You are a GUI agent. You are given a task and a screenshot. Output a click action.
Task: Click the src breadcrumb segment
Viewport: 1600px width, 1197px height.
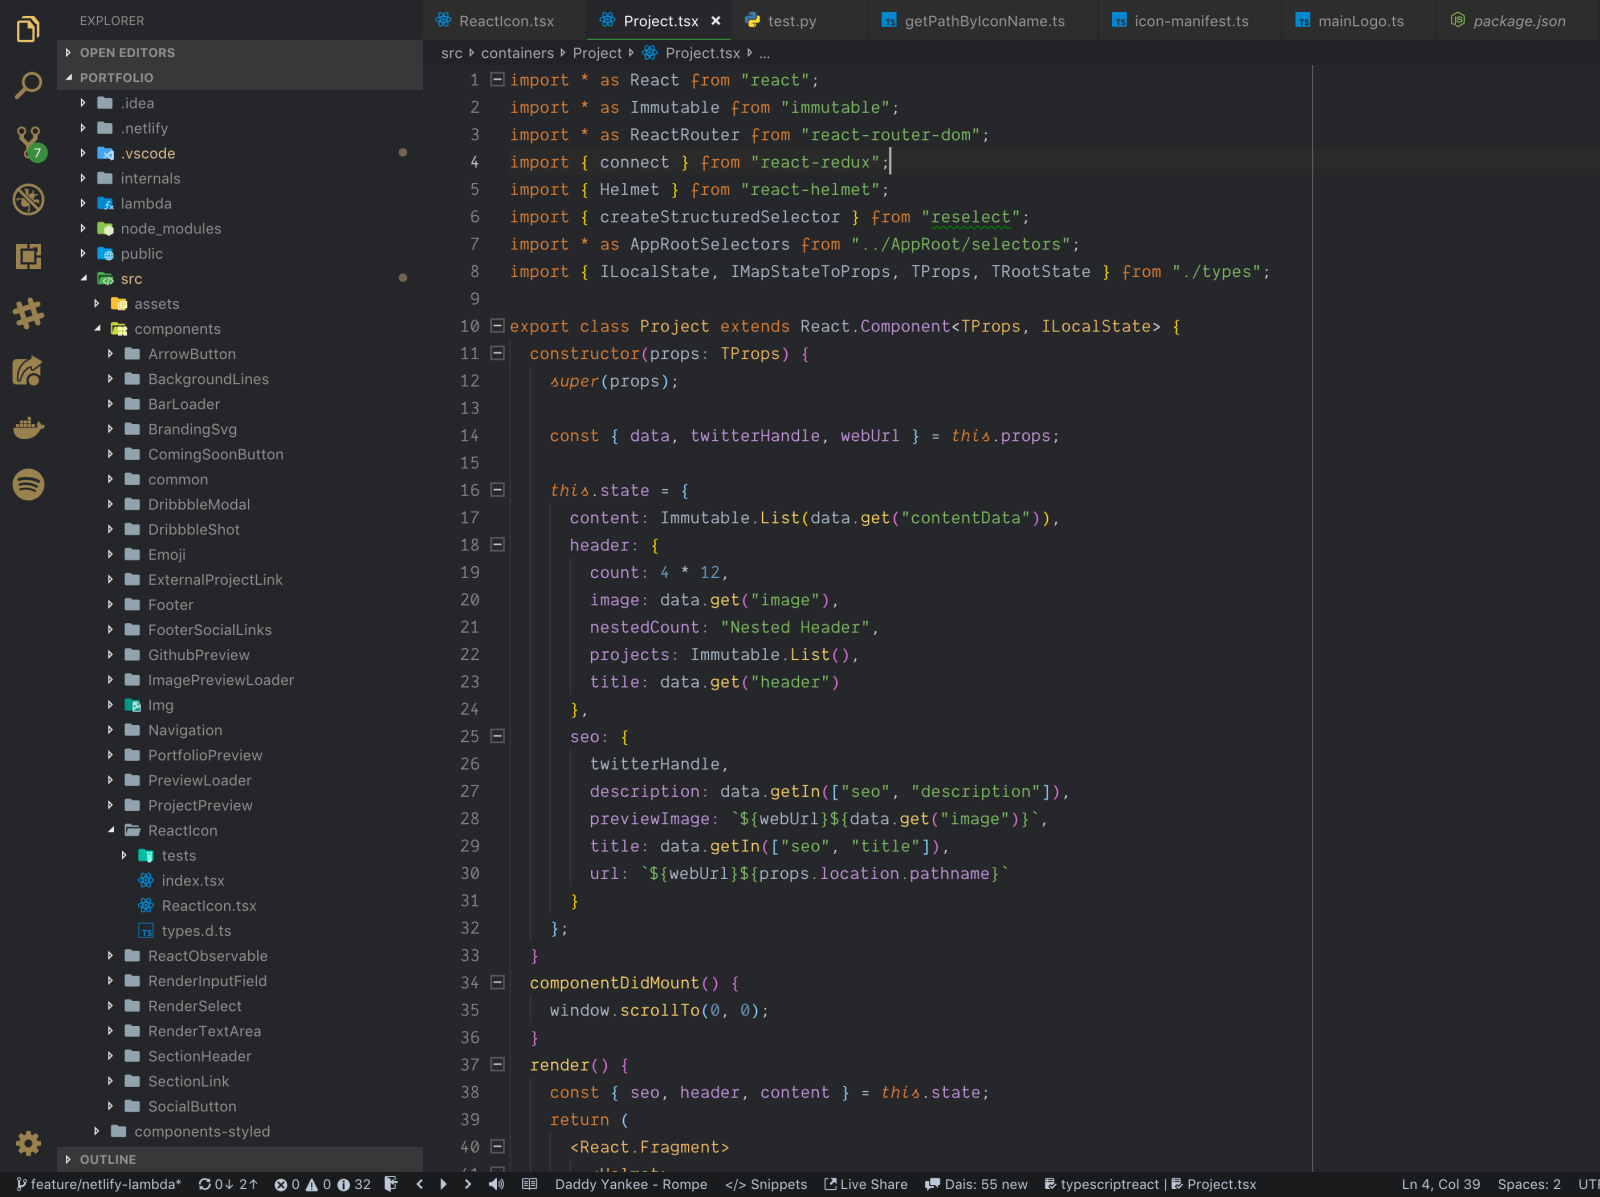pyautogui.click(x=452, y=53)
